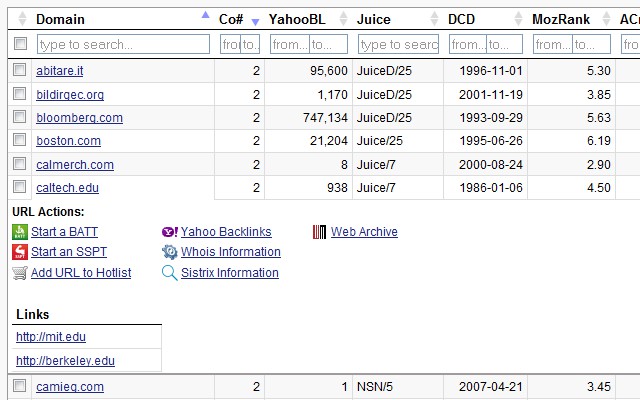Click the Web Archive columns icon
Image resolution: width=640 pixels, height=400 pixels.
click(x=320, y=232)
